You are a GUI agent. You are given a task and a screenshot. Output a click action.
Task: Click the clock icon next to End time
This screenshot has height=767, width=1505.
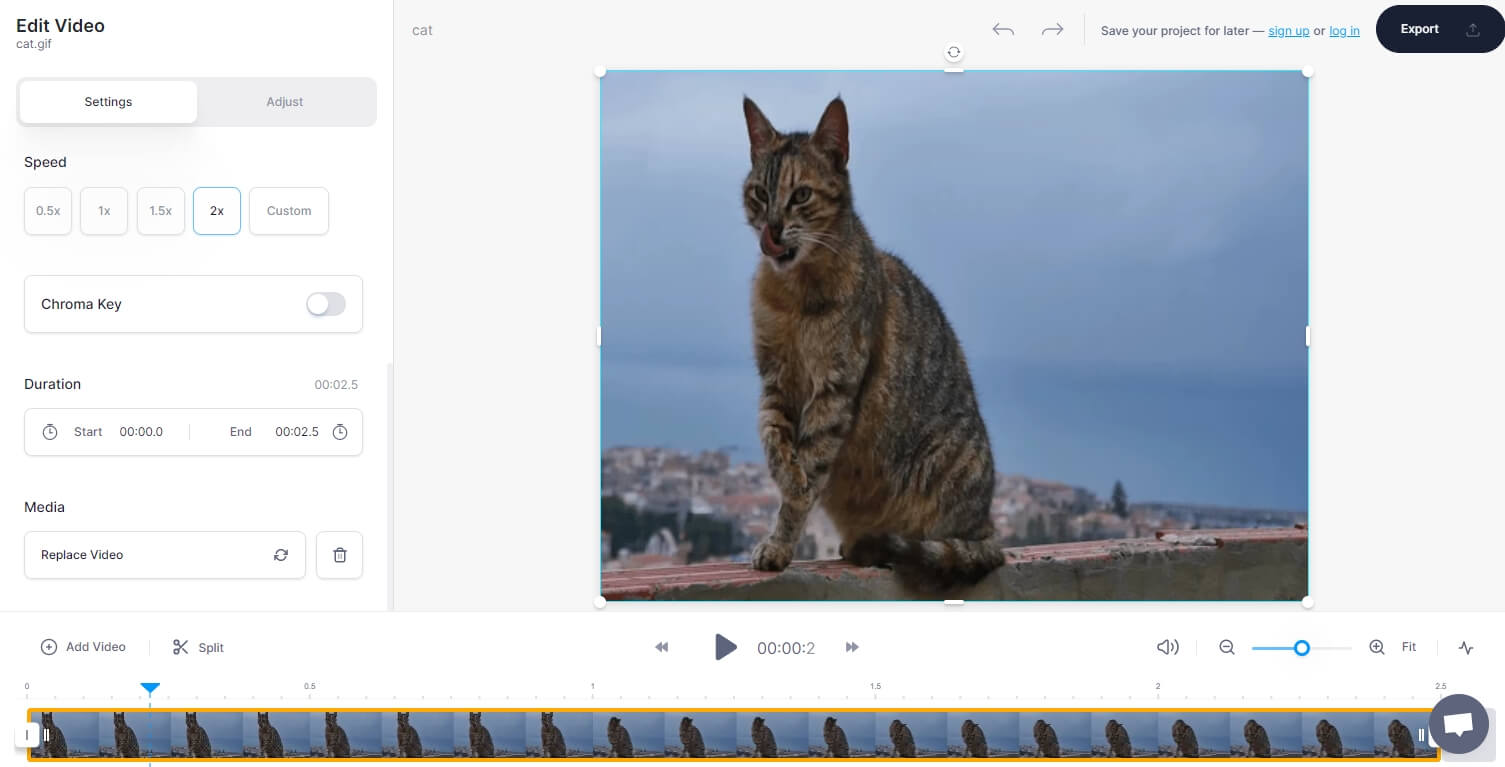[340, 432]
